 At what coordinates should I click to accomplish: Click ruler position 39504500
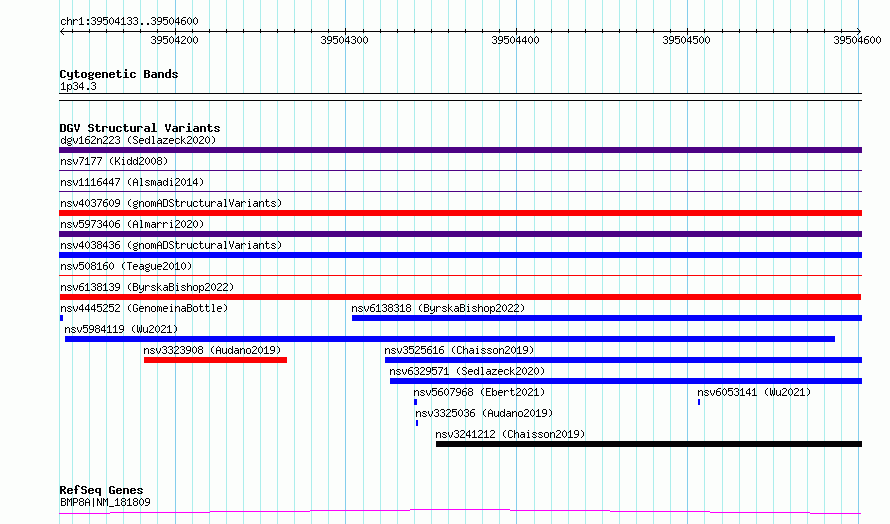click(x=686, y=40)
